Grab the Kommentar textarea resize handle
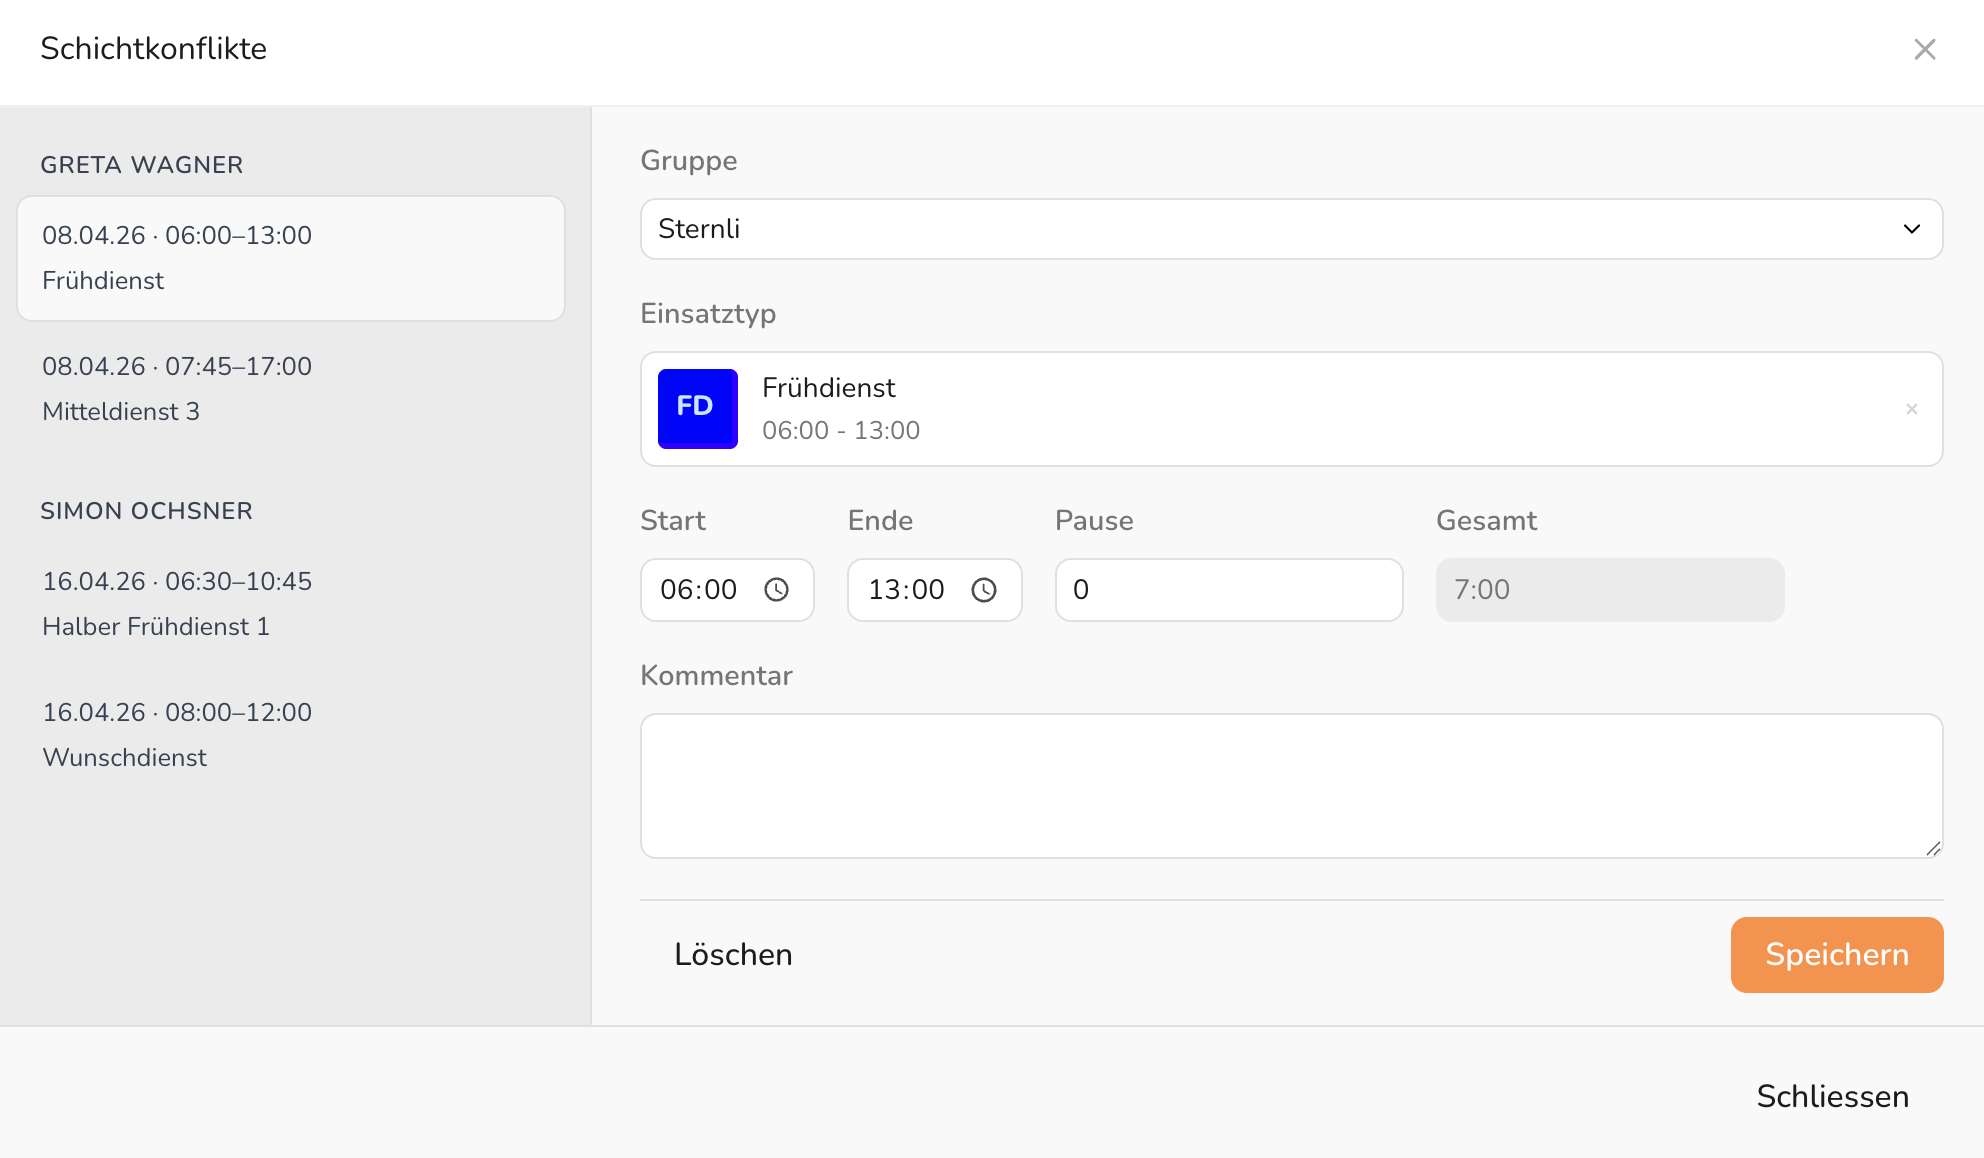This screenshot has width=1984, height=1158. (x=1932, y=848)
